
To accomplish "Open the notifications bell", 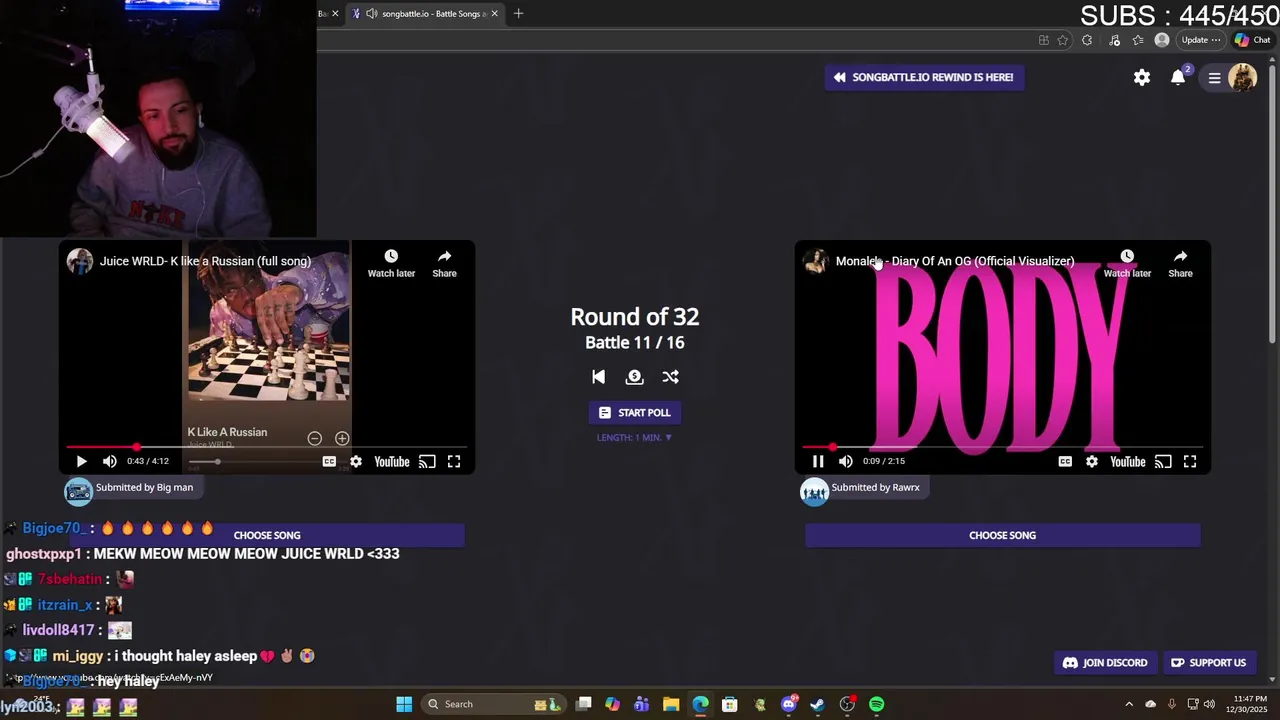I will click(x=1178, y=77).
